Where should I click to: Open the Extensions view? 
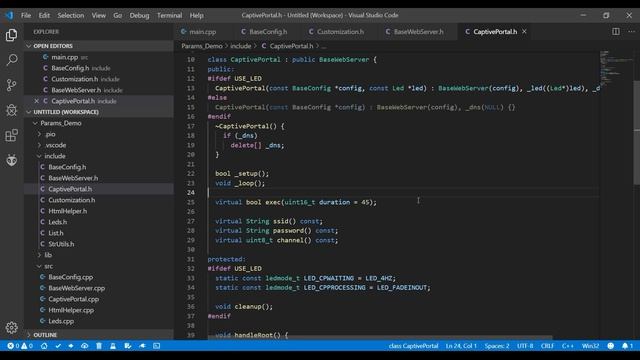11,135
